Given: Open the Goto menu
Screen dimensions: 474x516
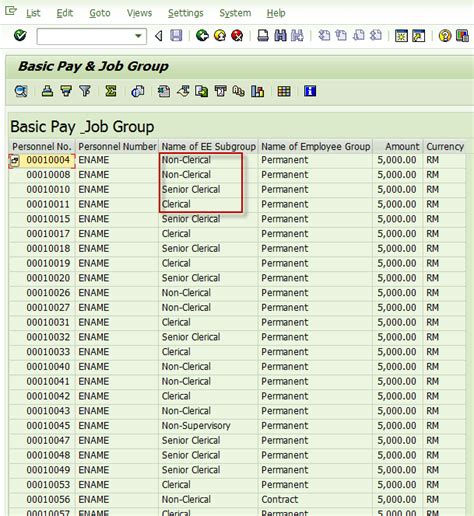Looking at the screenshot, I should click(x=100, y=13).
